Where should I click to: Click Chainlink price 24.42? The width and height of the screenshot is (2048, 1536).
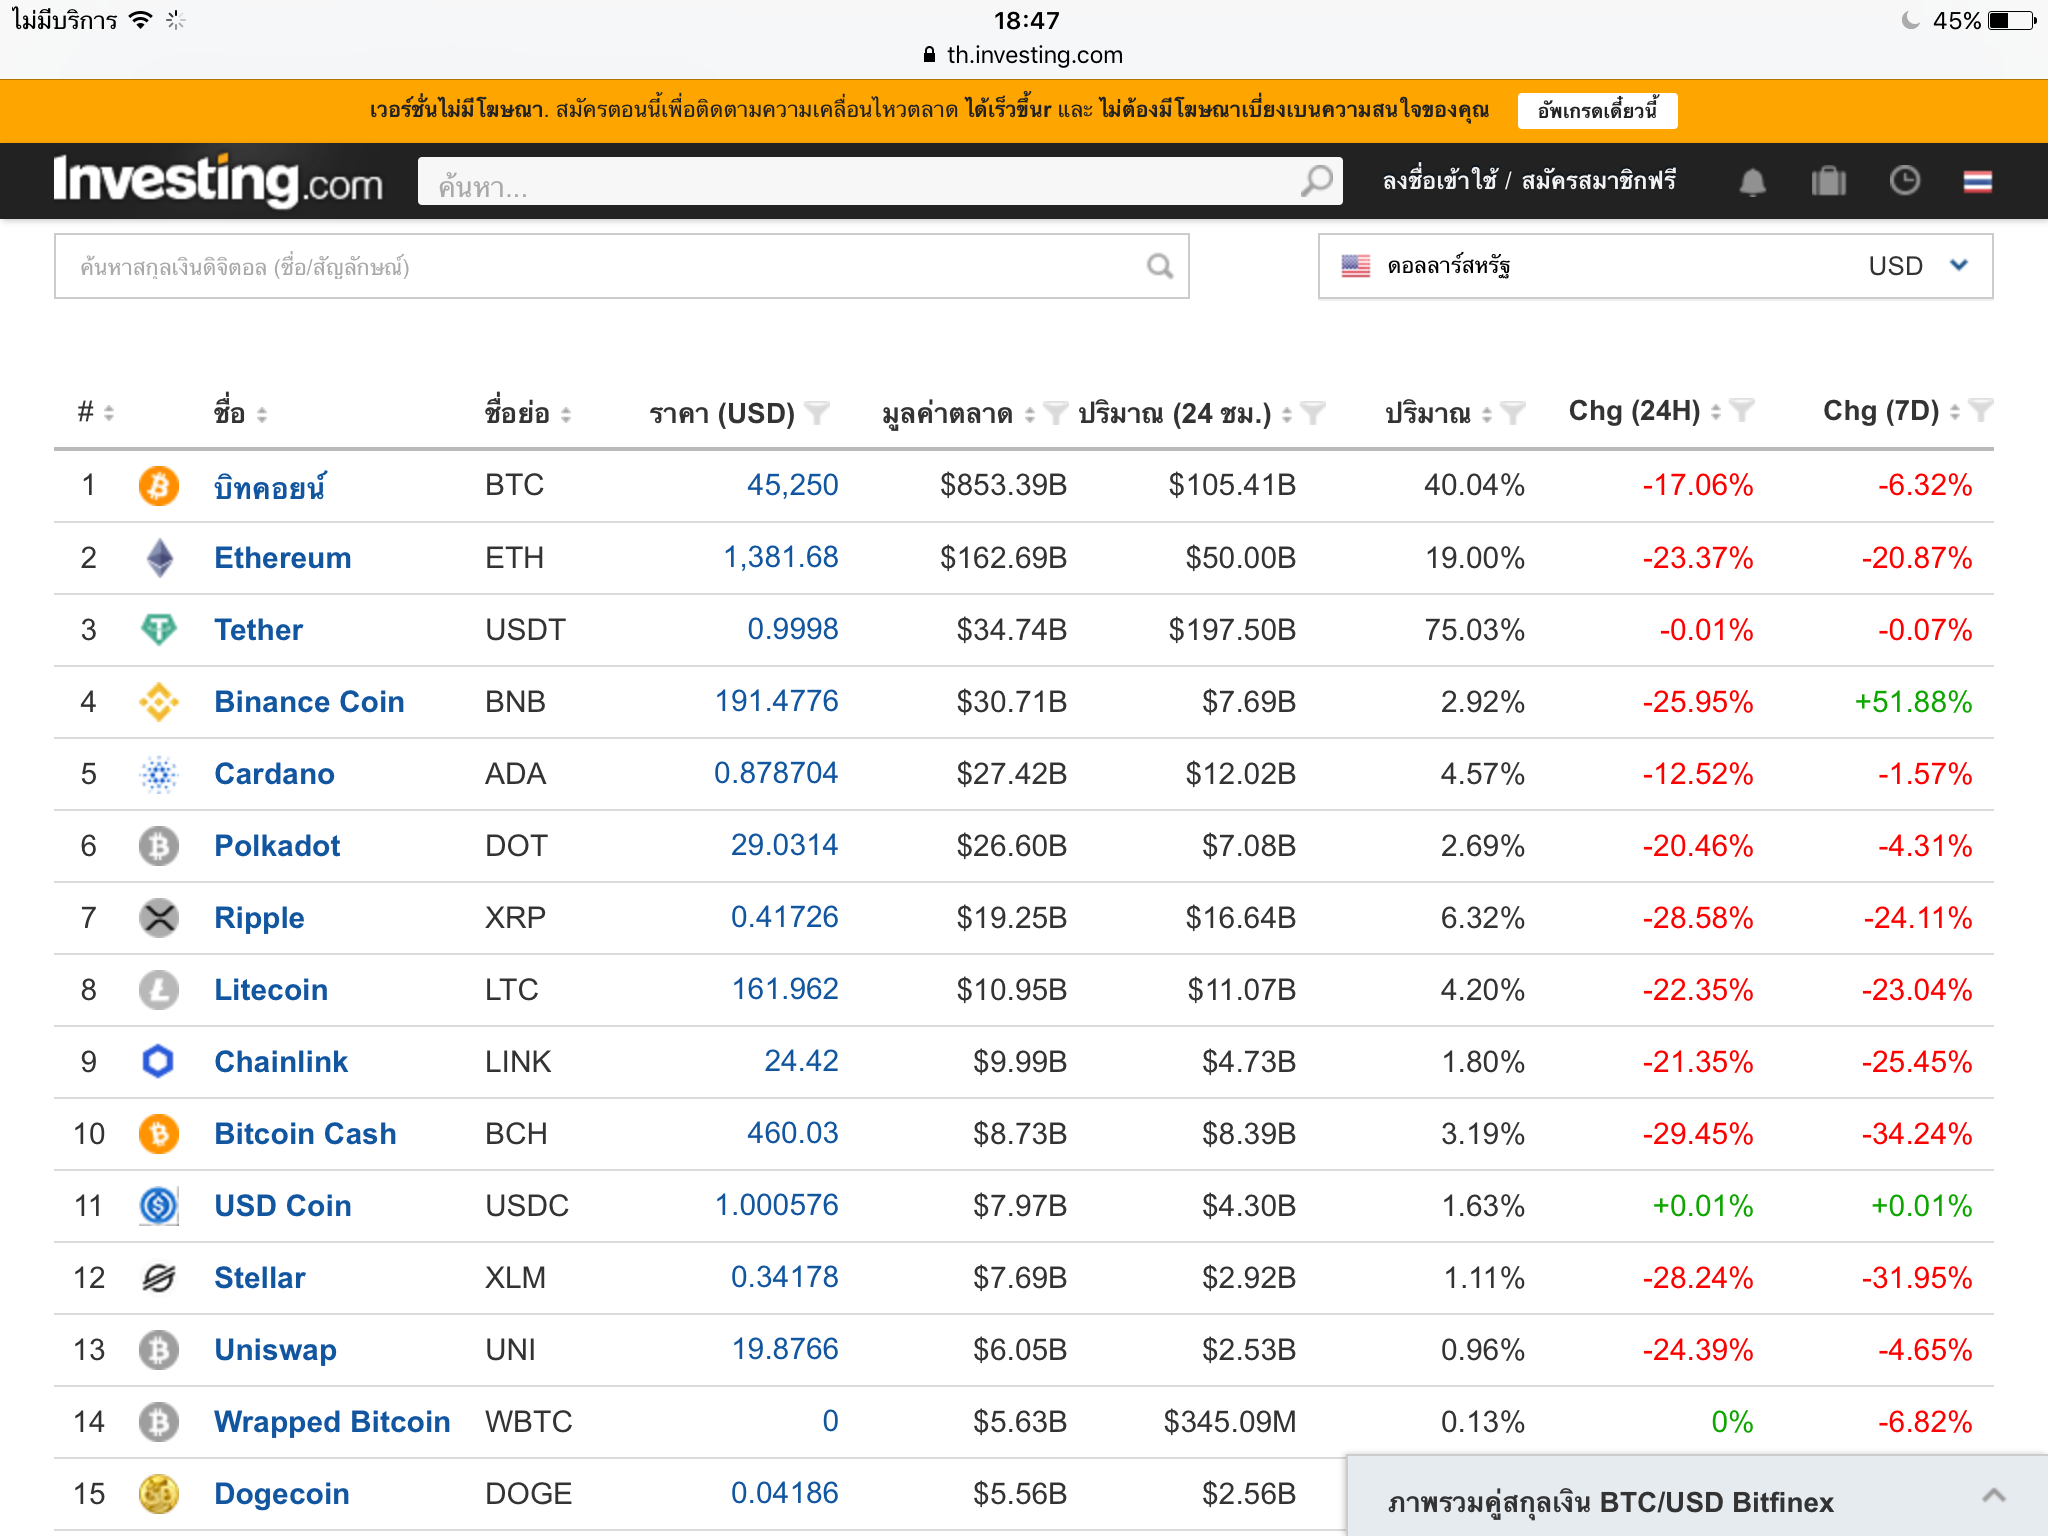pyautogui.click(x=801, y=1061)
